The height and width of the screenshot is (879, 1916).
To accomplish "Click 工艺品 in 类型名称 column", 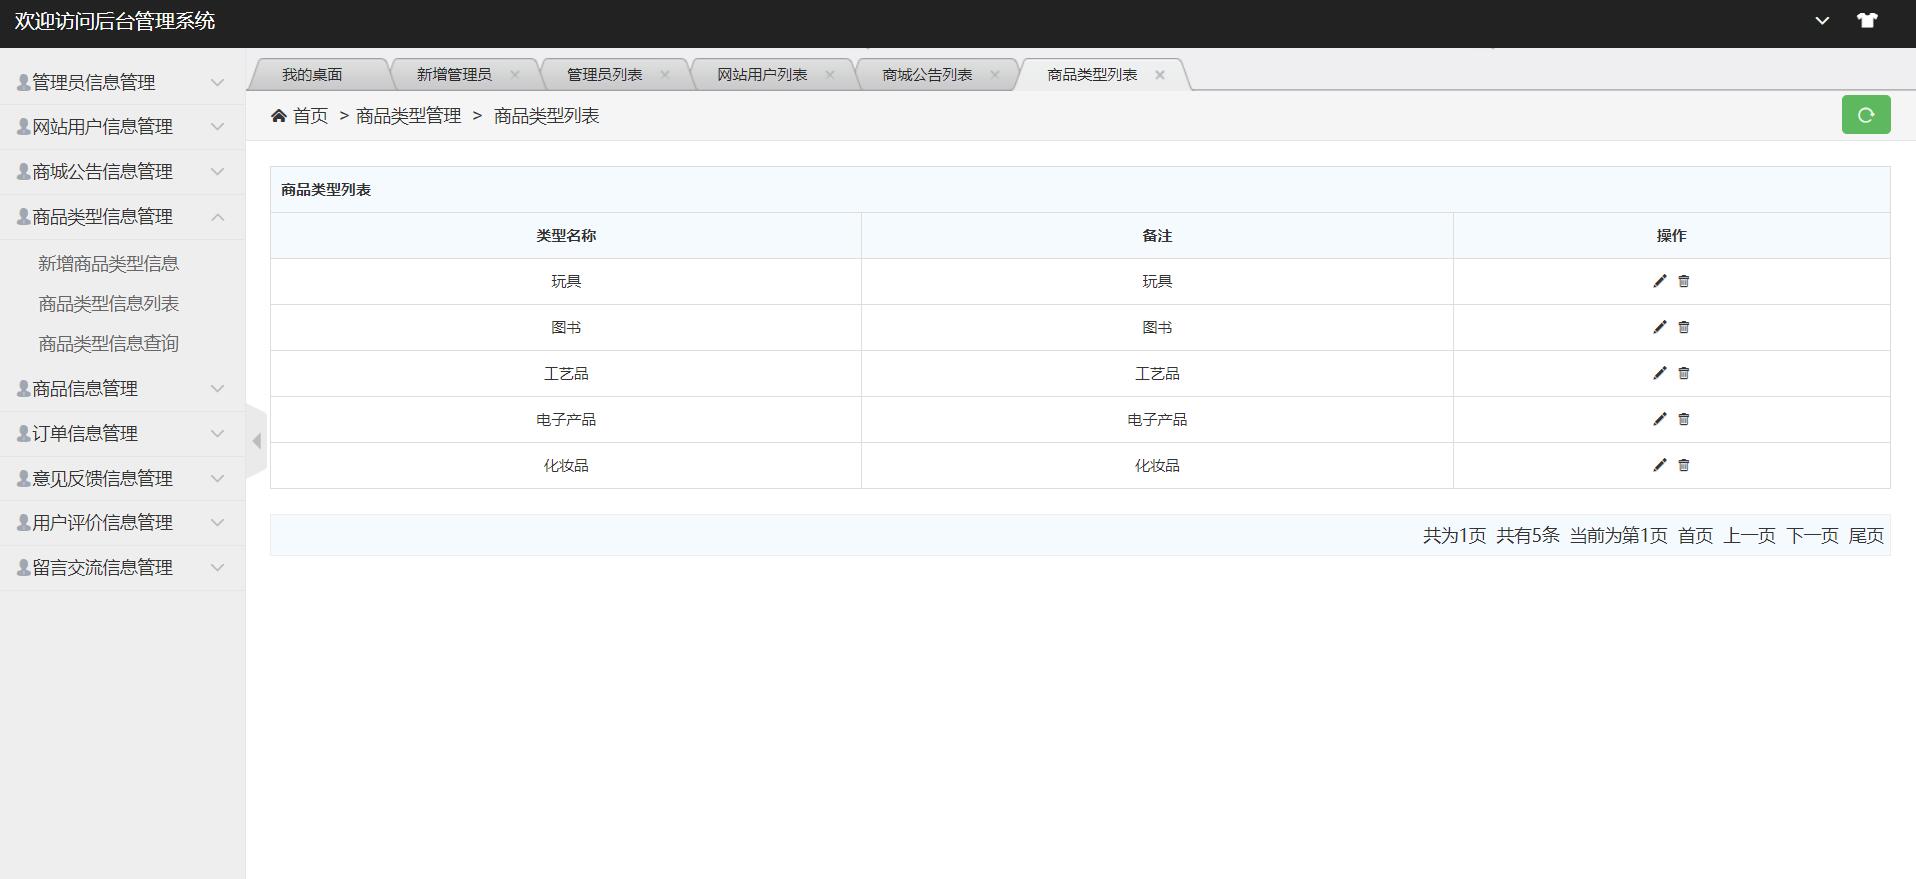I will click(566, 373).
